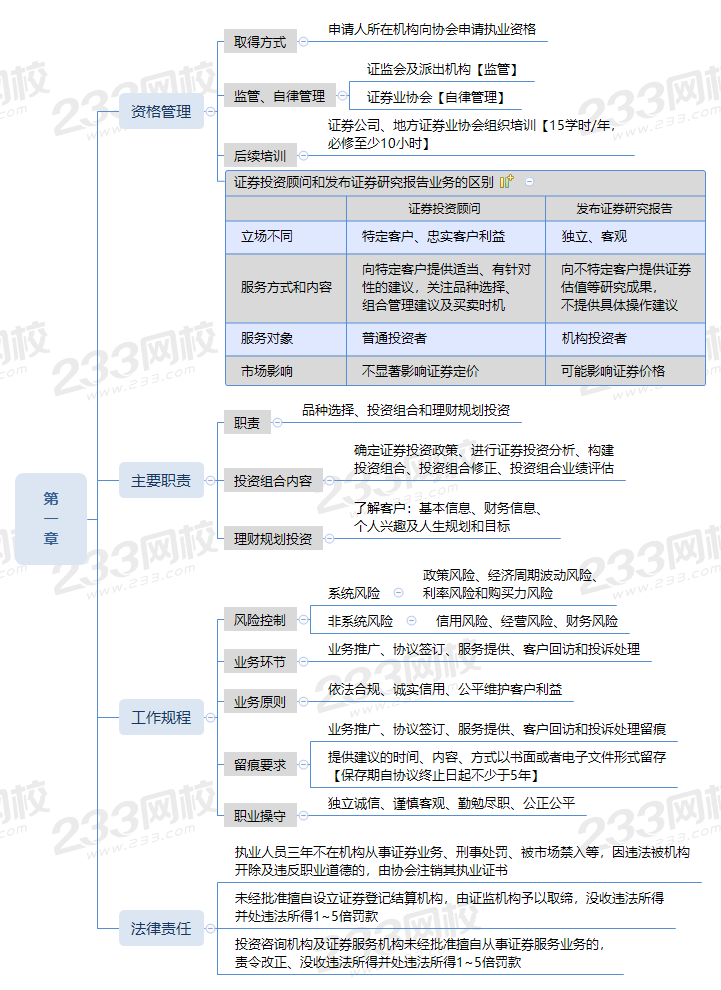Image resolution: width=721 pixels, height=990 pixels.
Task: Click 信用风险、经营风险、财务风险 text
Action: point(527,621)
